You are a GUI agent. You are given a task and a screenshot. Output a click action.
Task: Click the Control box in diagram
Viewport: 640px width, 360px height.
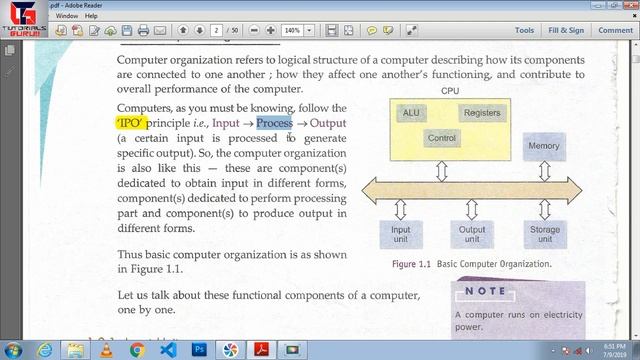point(442,138)
